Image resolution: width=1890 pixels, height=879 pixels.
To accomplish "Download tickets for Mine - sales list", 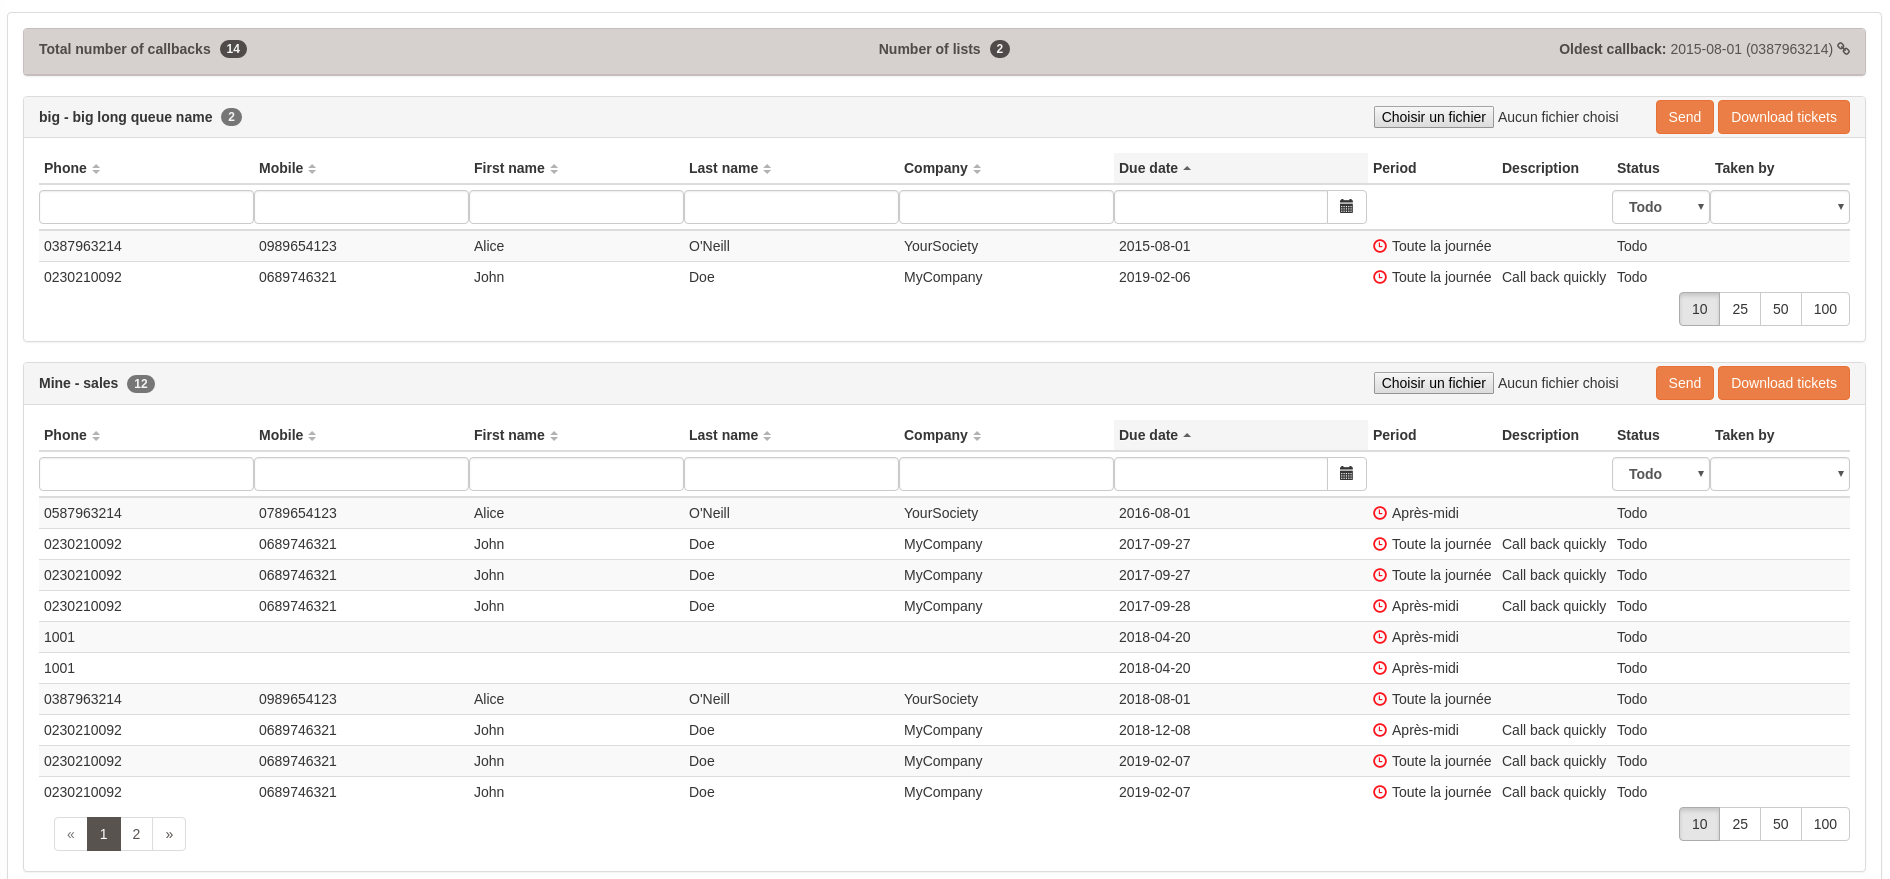I will [x=1783, y=383].
